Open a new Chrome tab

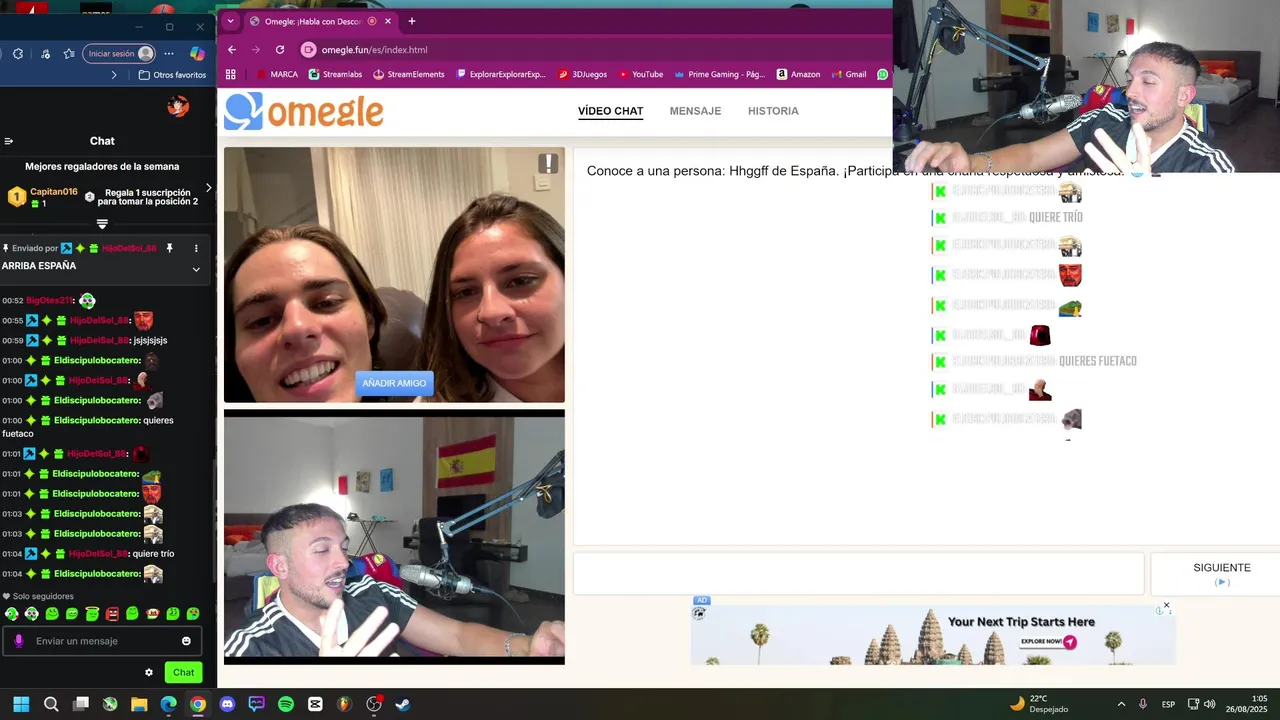point(411,21)
